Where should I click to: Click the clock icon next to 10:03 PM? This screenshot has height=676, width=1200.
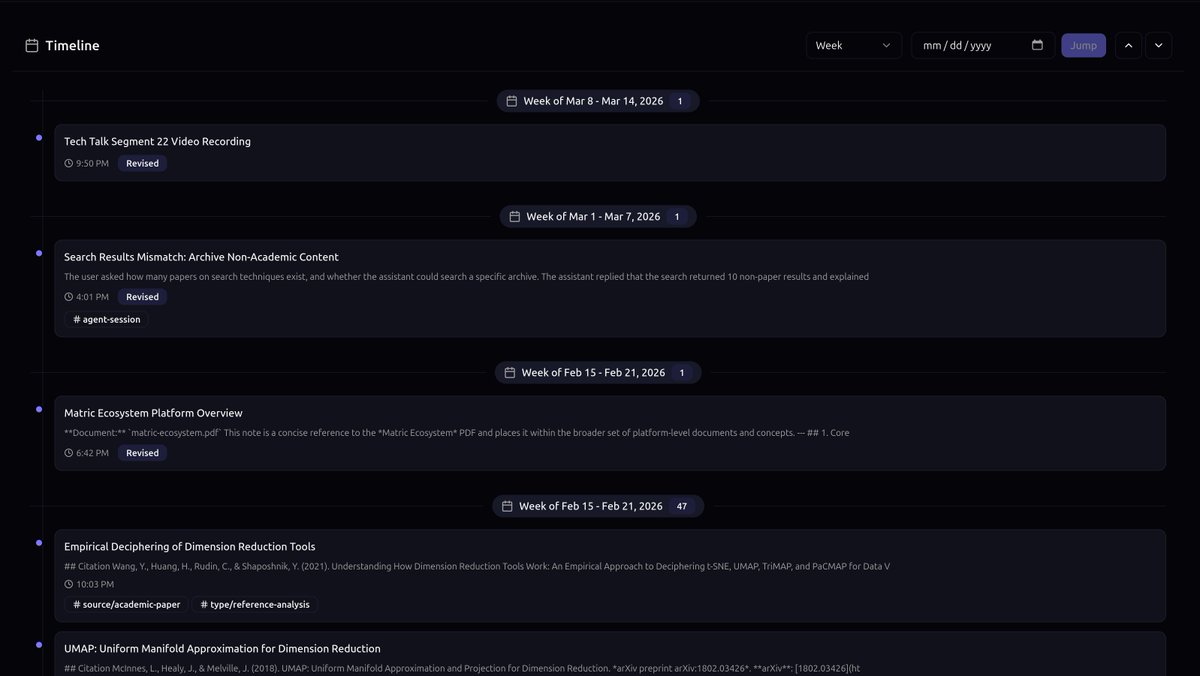(69, 584)
